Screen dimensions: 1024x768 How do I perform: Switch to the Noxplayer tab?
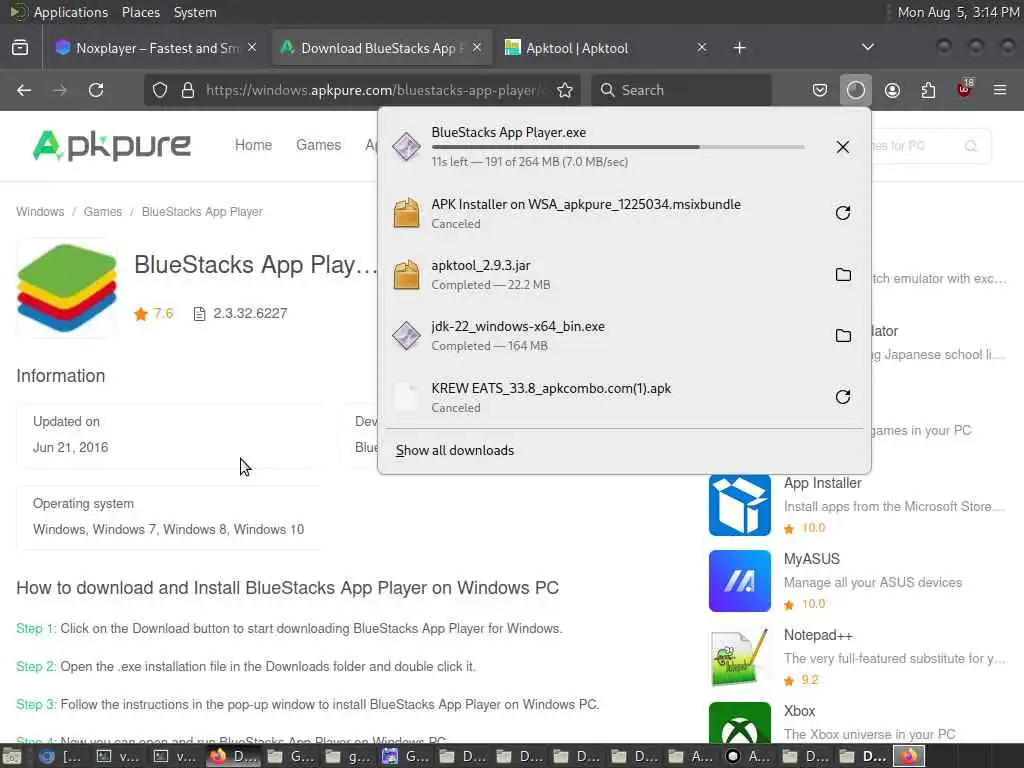[156, 48]
